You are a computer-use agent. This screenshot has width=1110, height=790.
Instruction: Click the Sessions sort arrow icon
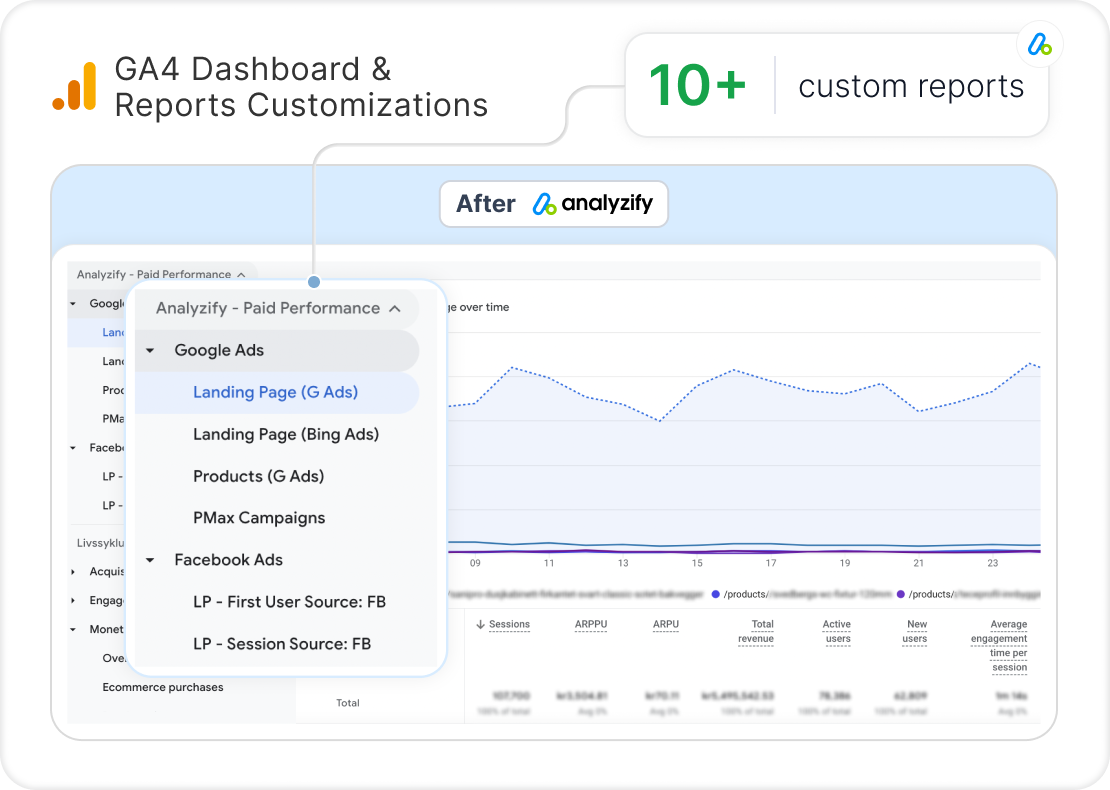[x=480, y=624]
